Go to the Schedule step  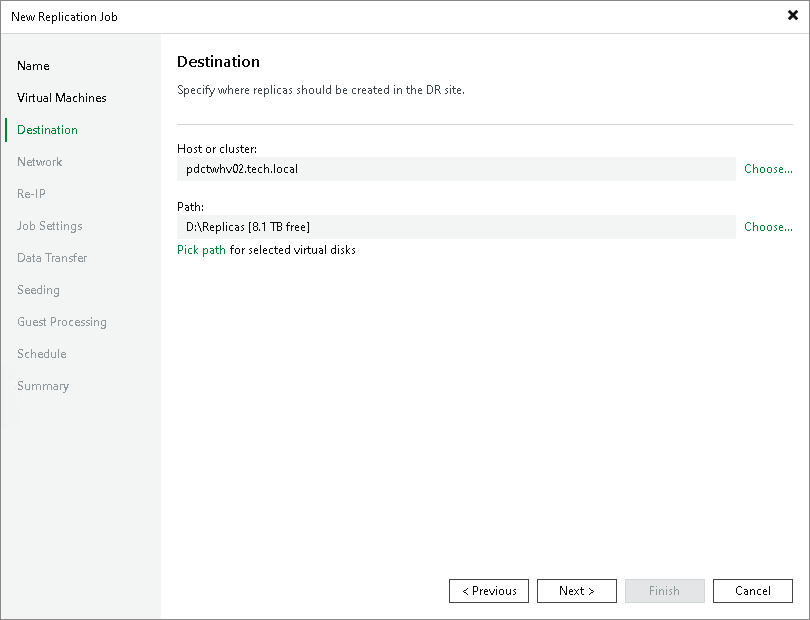(x=41, y=353)
